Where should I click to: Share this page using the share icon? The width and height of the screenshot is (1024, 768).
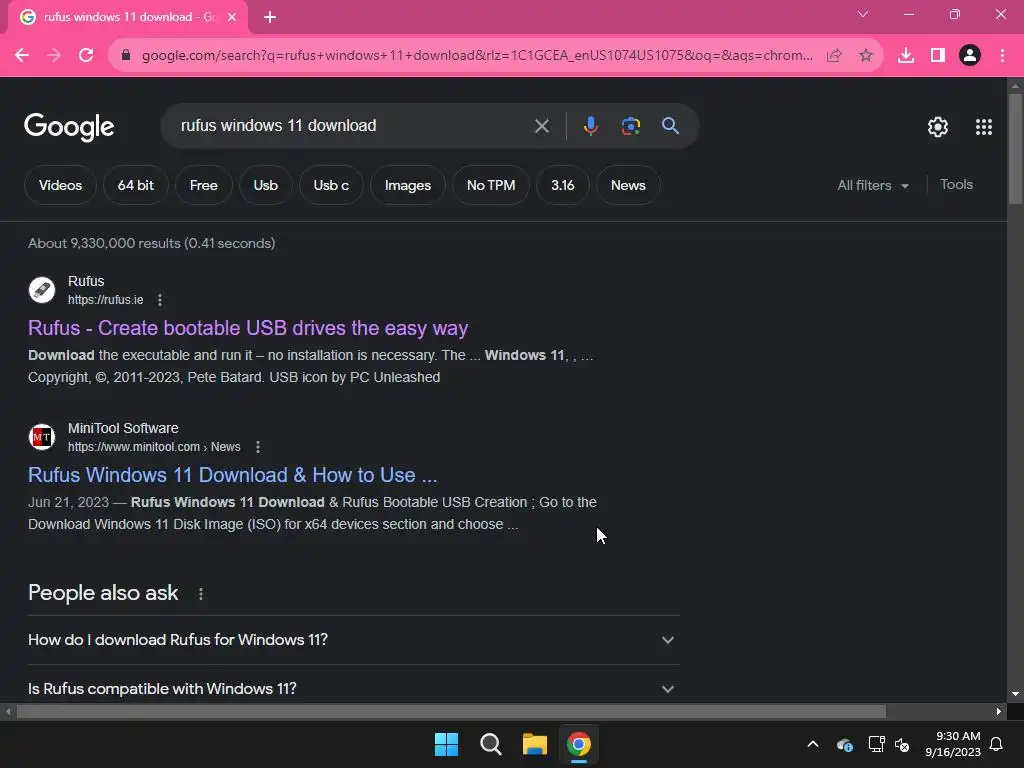834,56
